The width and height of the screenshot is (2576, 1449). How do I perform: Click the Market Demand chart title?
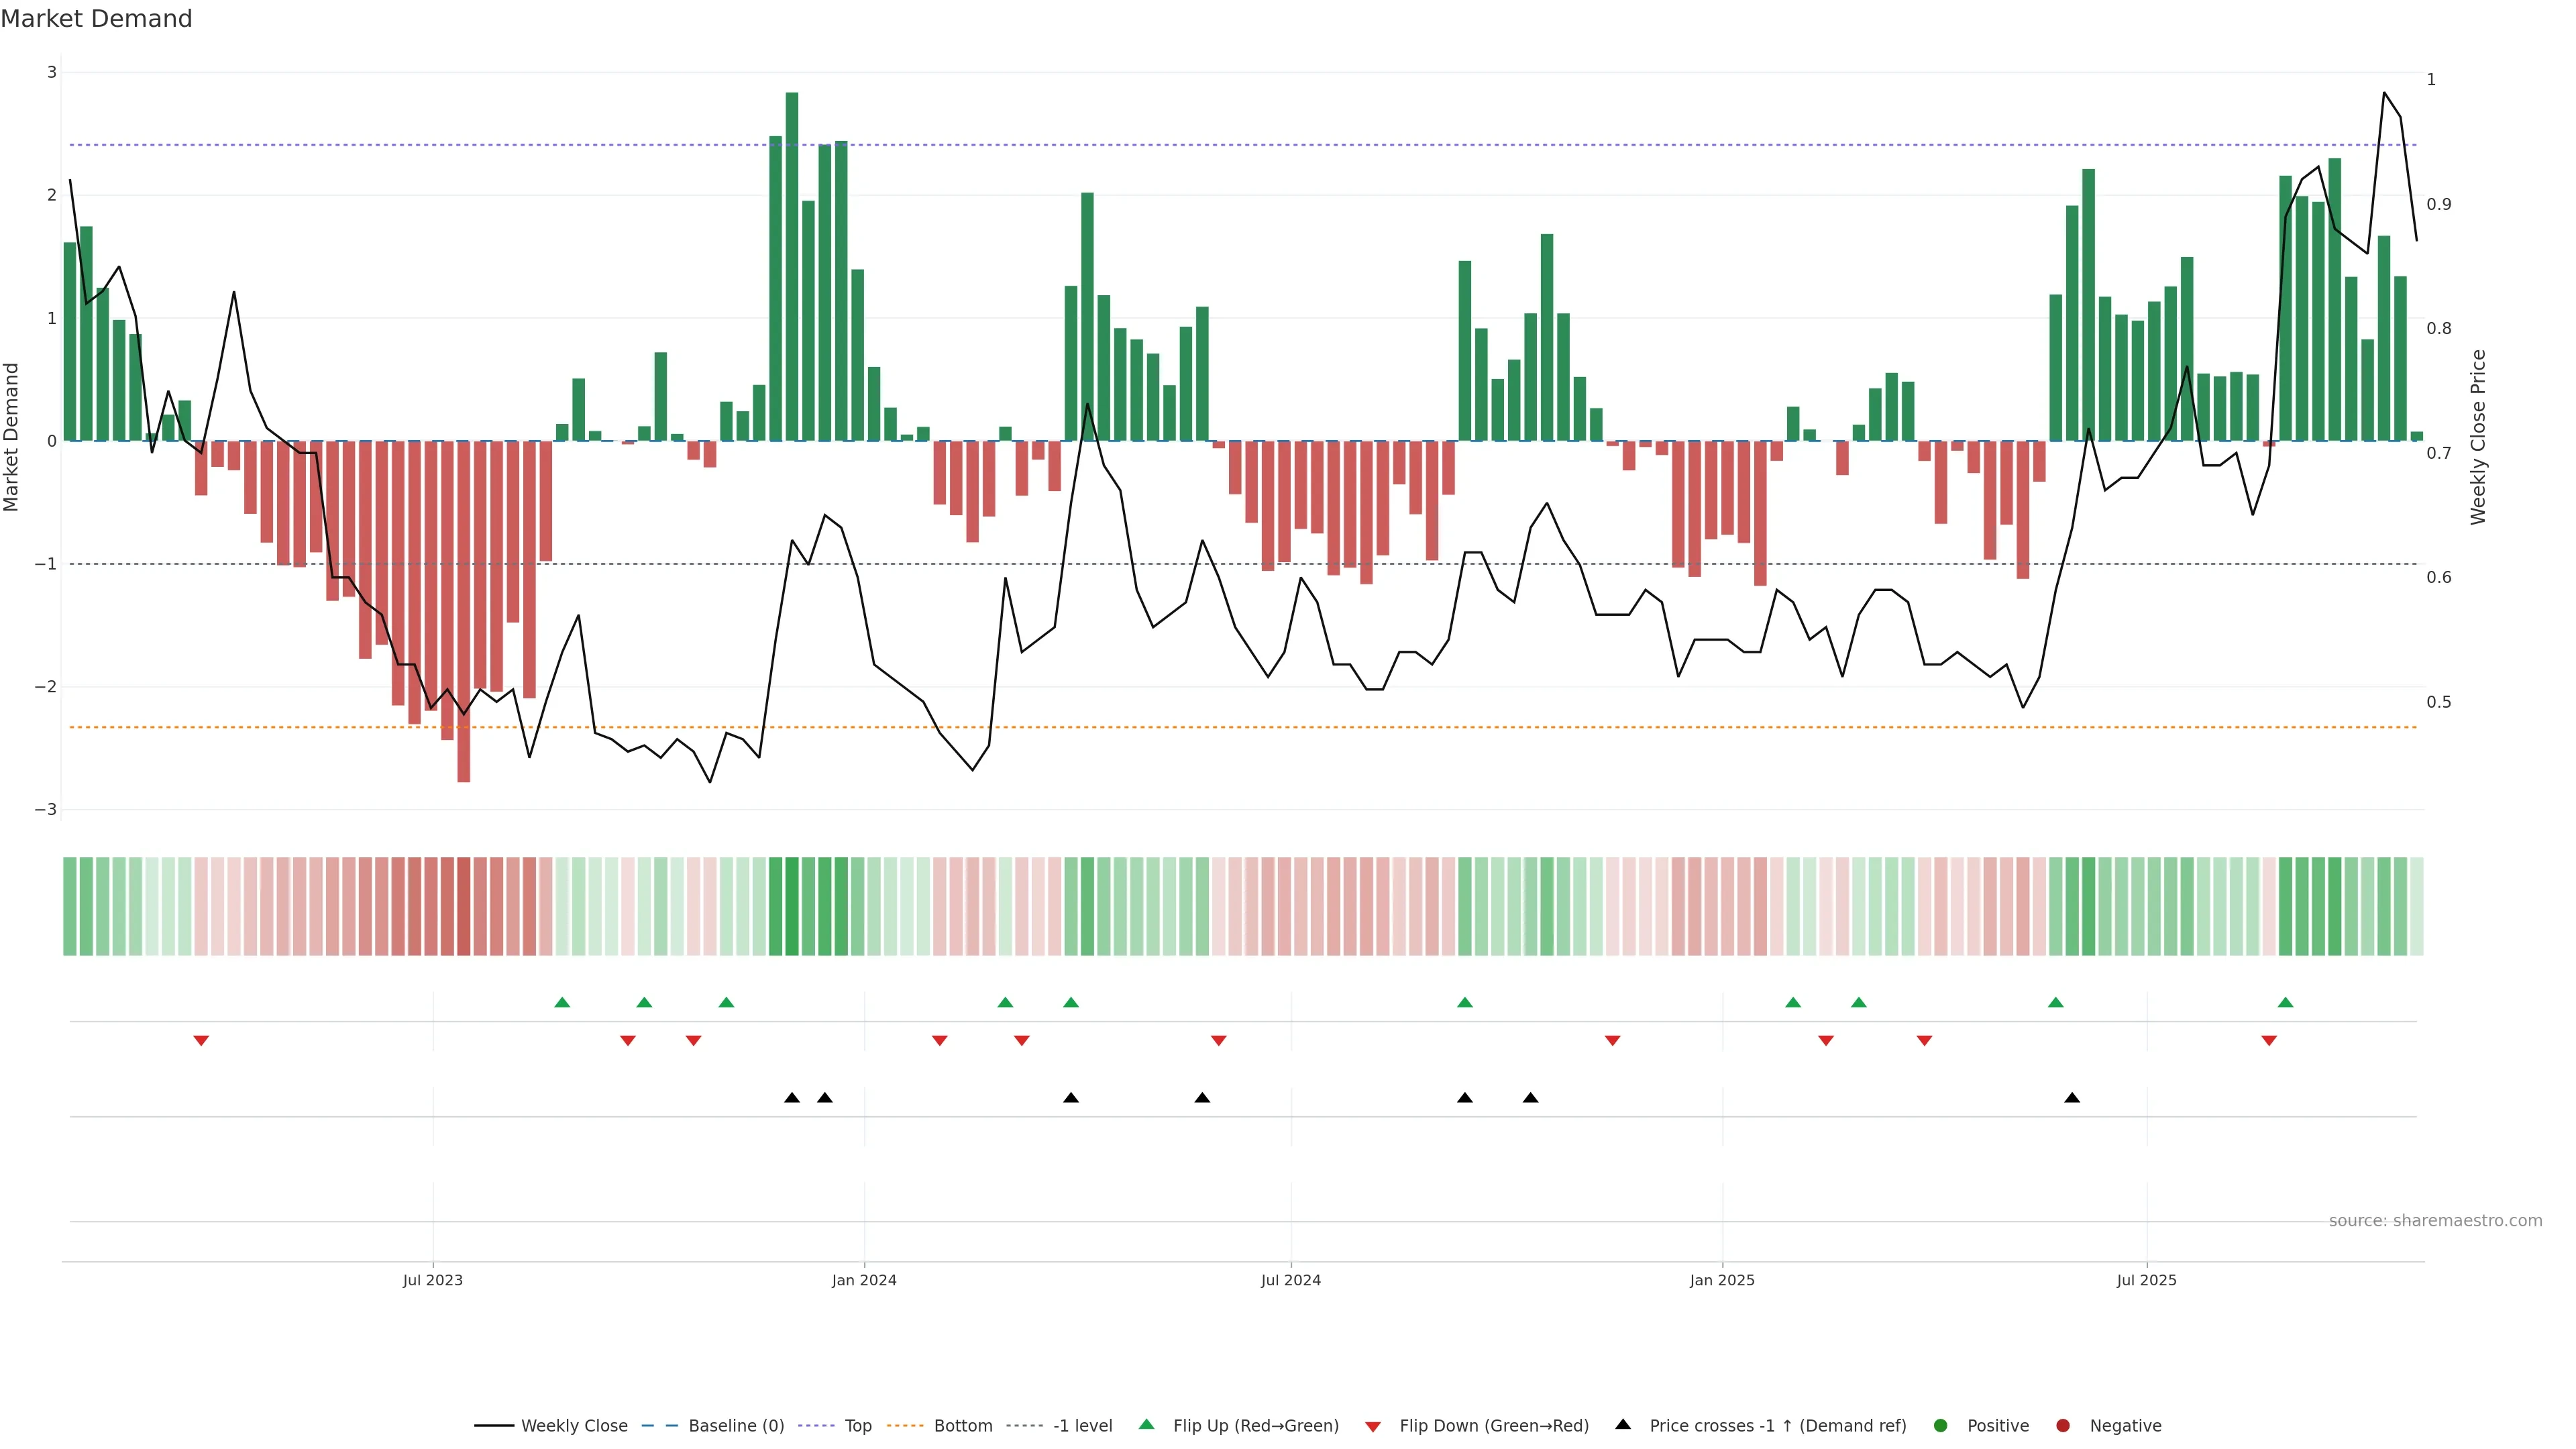click(96, 19)
